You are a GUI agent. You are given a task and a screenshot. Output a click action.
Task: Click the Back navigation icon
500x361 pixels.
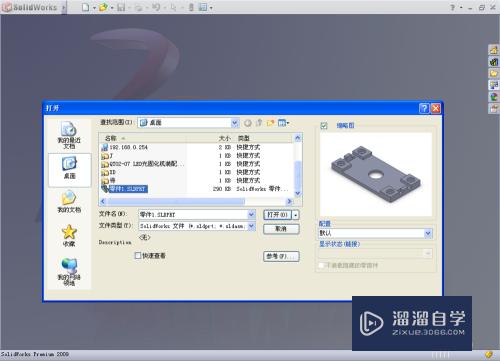[x=248, y=123]
